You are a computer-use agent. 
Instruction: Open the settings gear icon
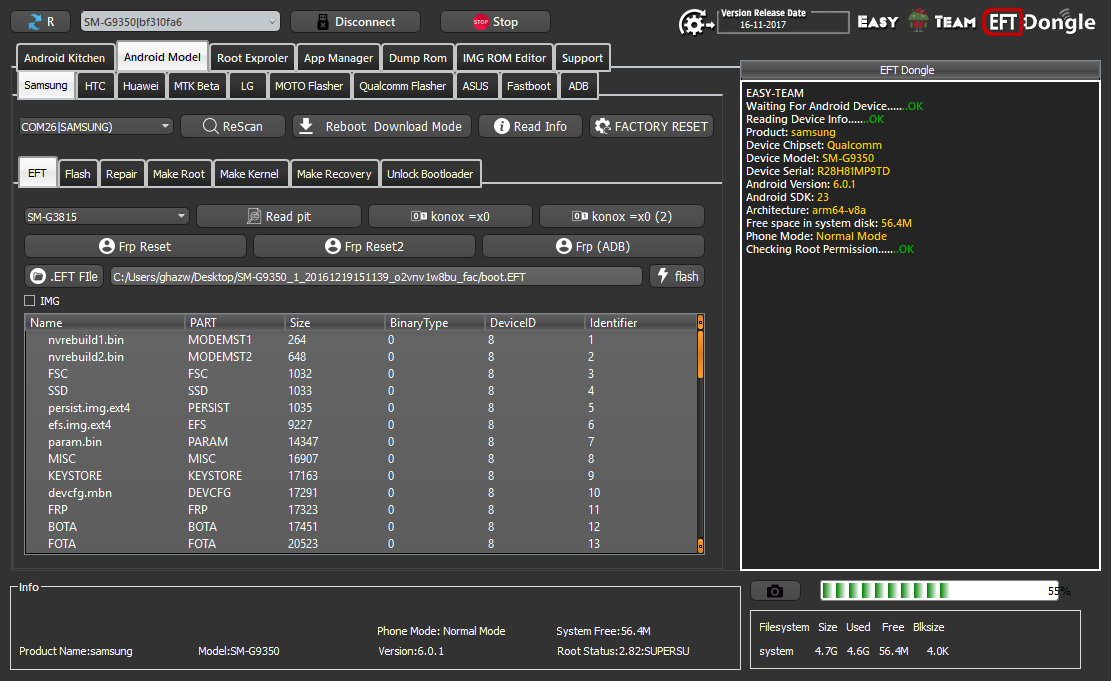pos(694,23)
